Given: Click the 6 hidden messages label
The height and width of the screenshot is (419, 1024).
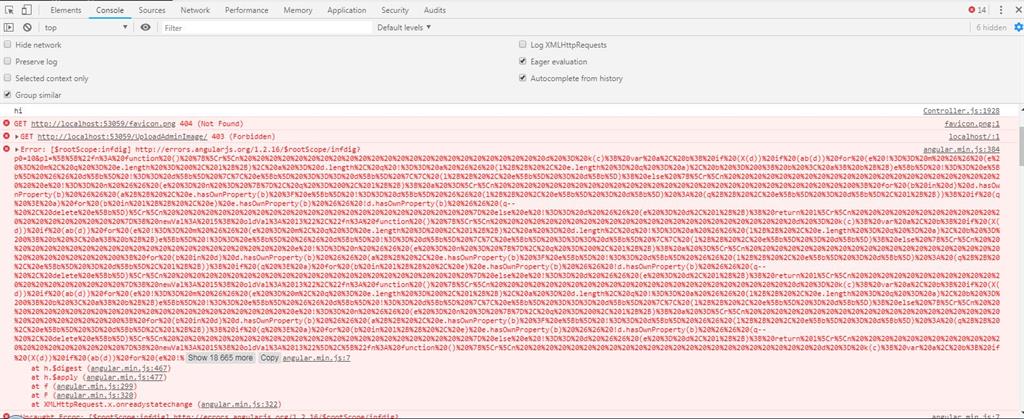Looking at the screenshot, I should pos(991,27).
